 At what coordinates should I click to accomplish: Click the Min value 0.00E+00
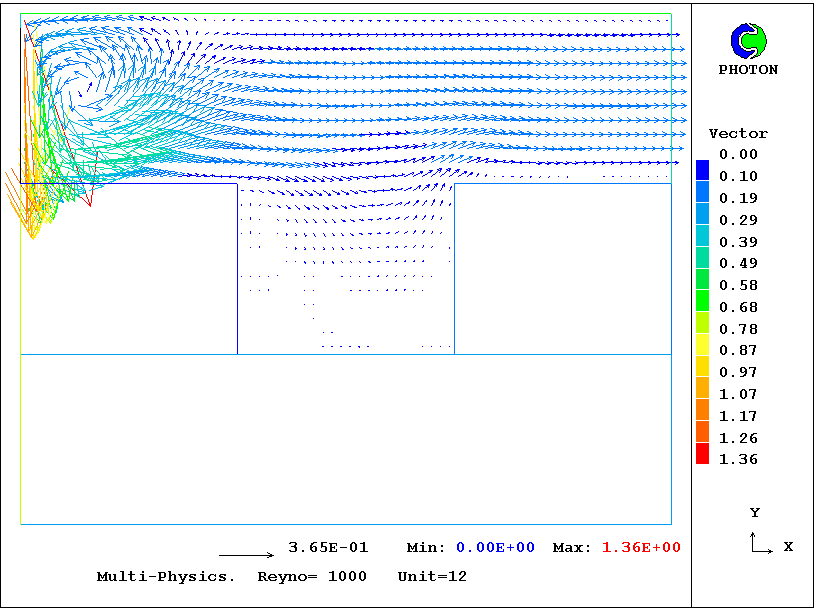(x=495, y=548)
